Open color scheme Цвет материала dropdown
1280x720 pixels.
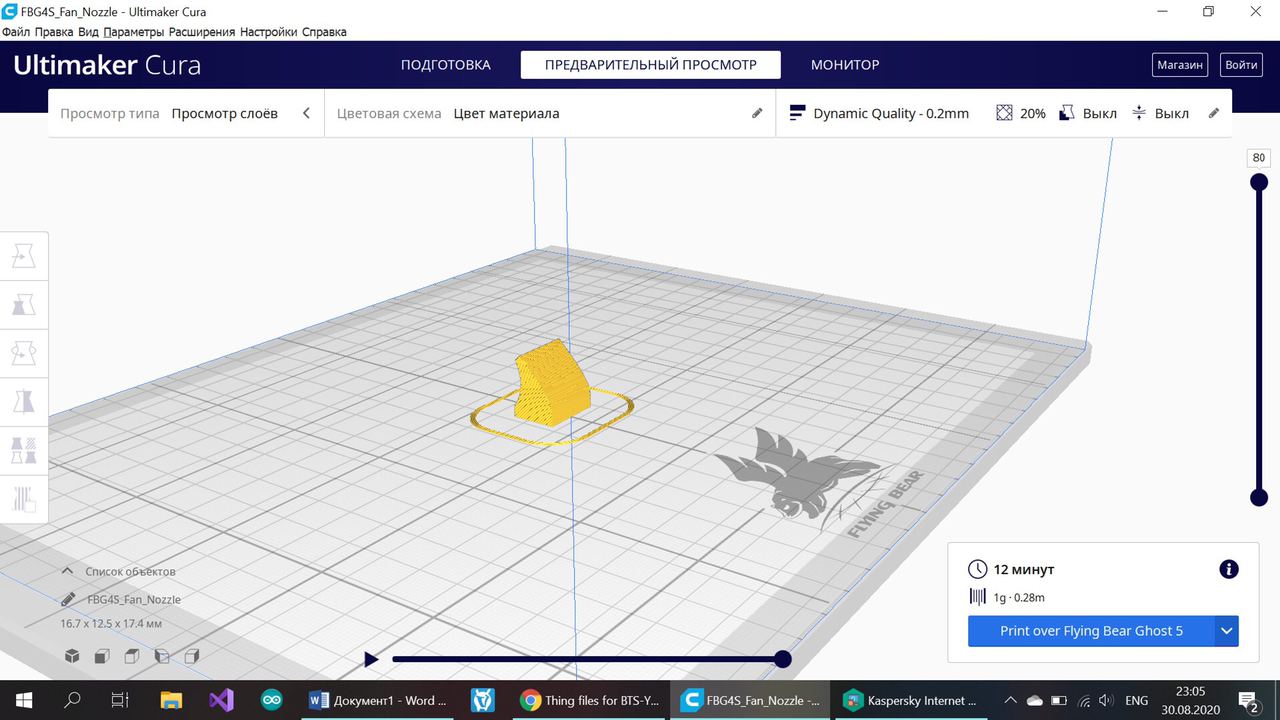pyautogui.click(x=506, y=113)
